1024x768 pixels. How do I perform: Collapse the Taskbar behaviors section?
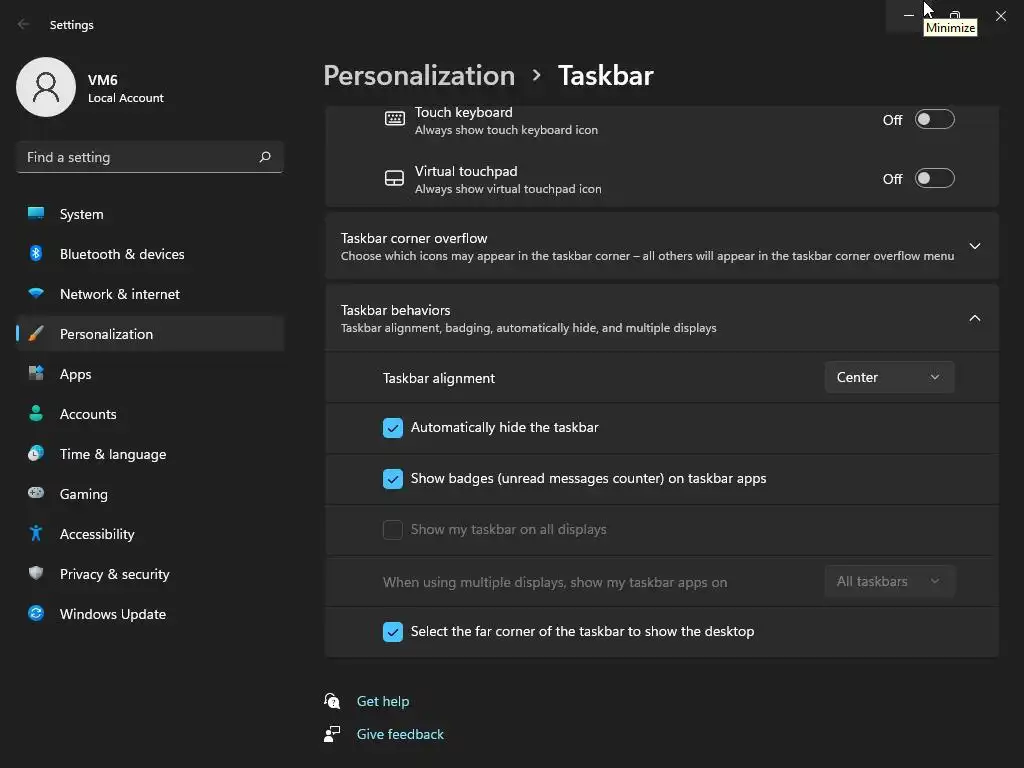click(x=974, y=318)
